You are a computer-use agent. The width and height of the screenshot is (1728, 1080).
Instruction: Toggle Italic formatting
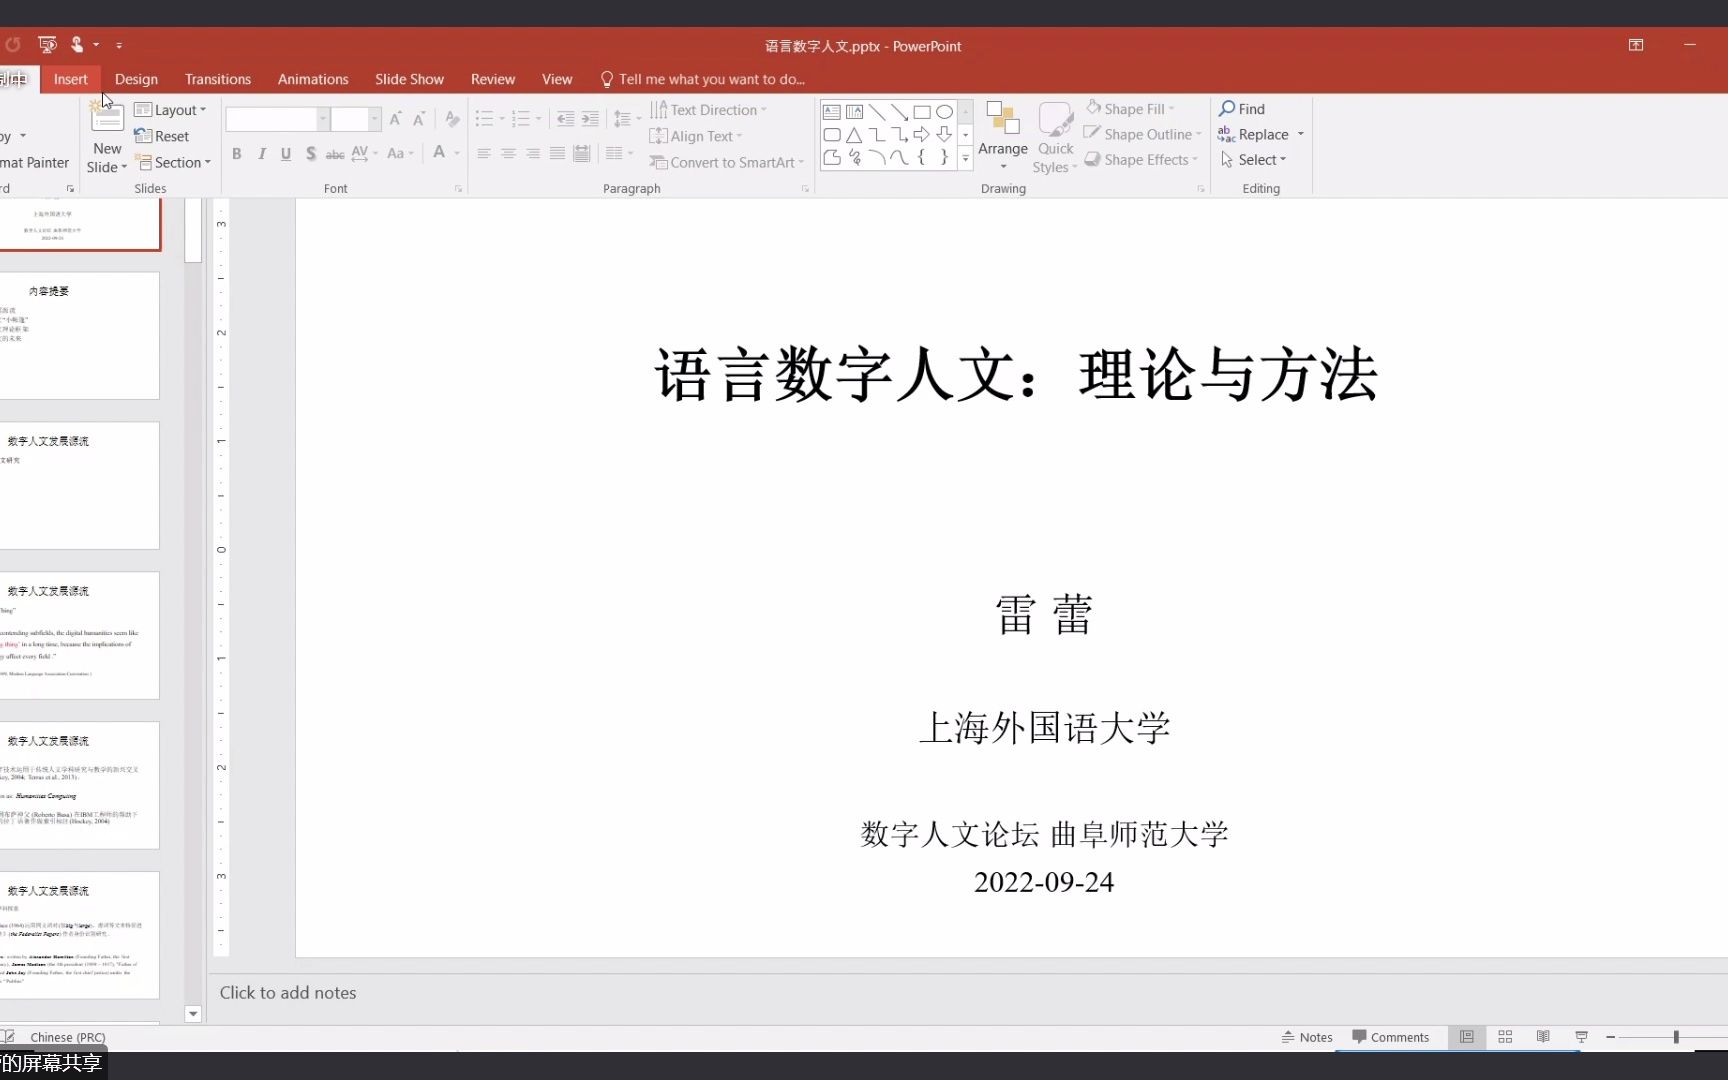coord(262,154)
